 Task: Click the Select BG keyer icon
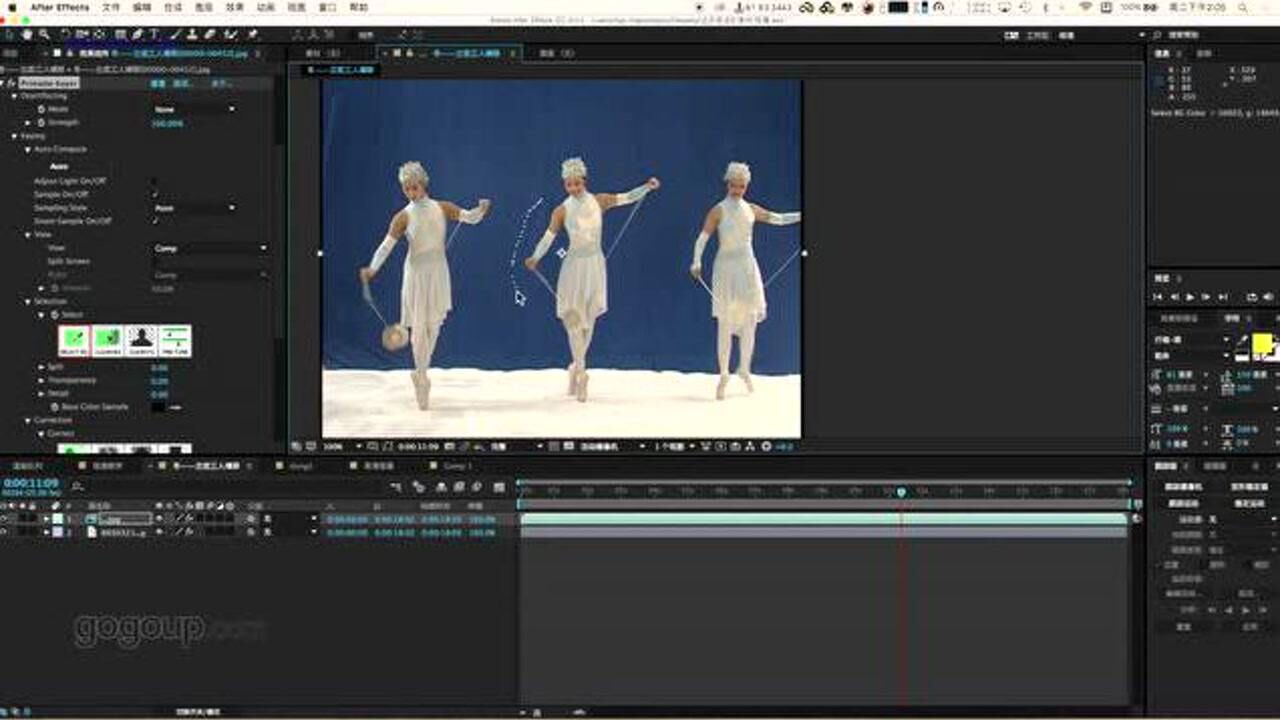pos(73,341)
